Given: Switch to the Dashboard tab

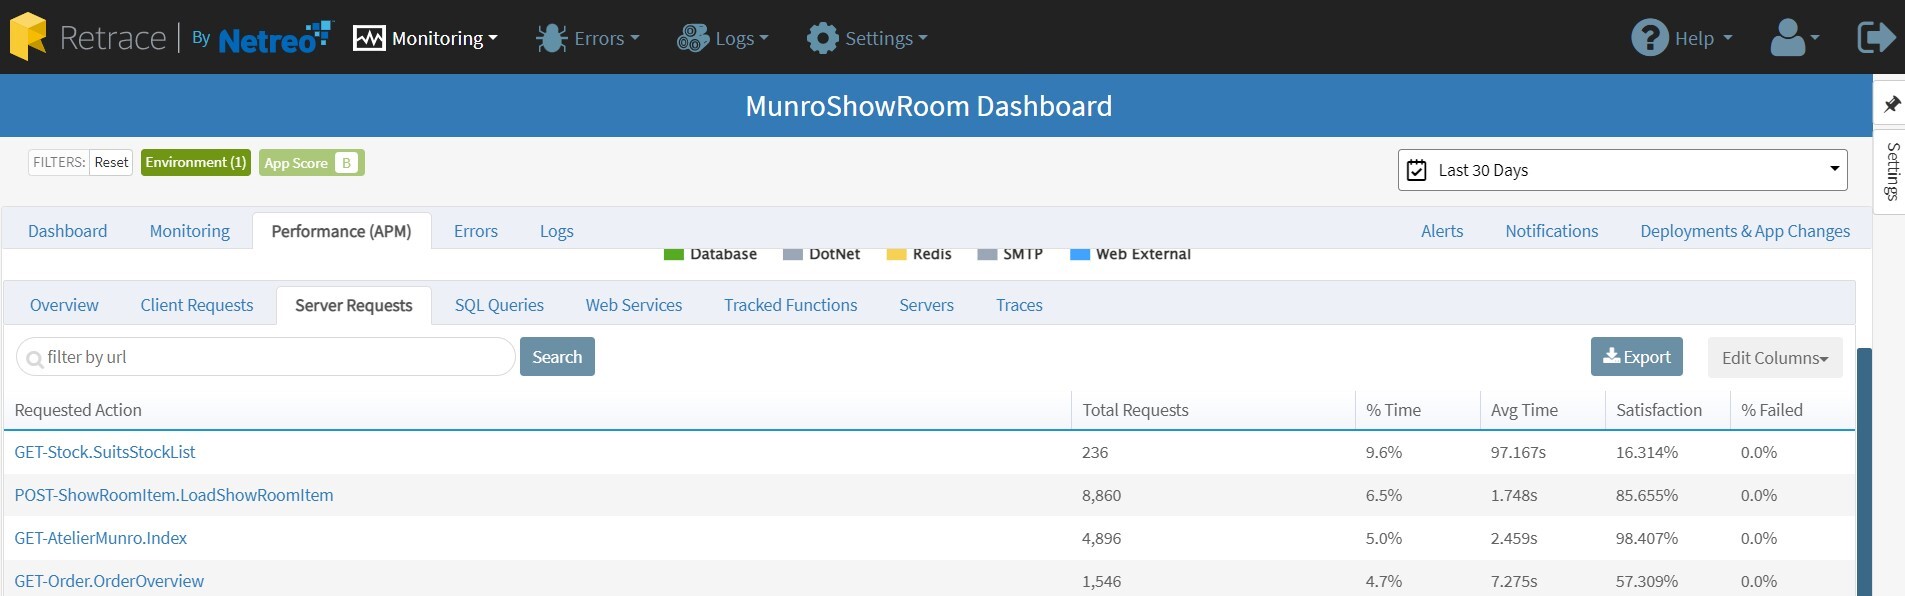Looking at the screenshot, I should 68,231.
